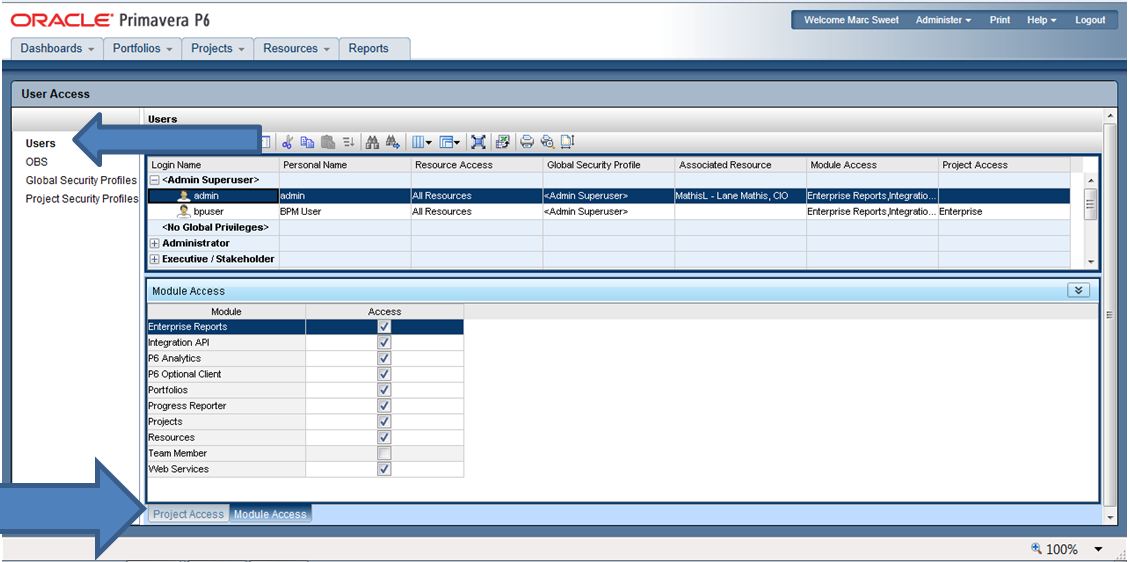Uncheck Progress Reporter access checkbox
Image resolution: width=1130 pixels, height=562 pixels.
(x=384, y=406)
